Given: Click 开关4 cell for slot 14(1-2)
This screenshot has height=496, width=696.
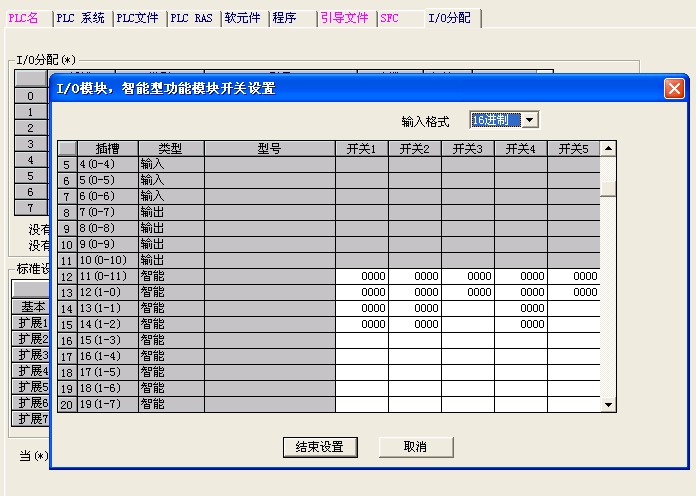Looking at the screenshot, I should [x=520, y=324].
